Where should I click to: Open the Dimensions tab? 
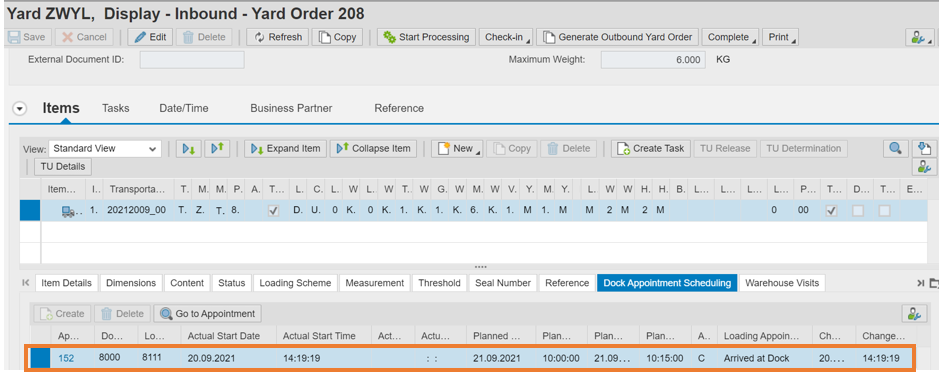coord(131,283)
